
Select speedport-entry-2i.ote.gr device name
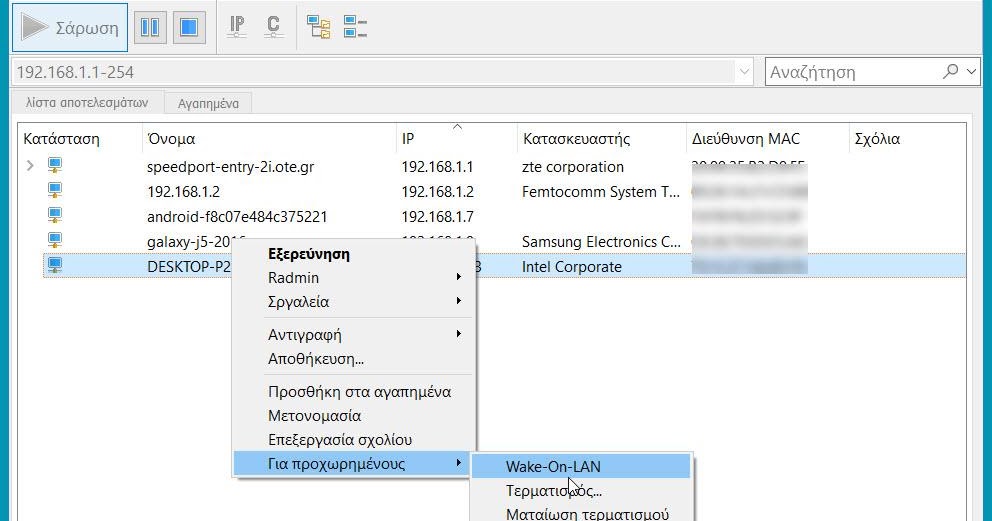pos(230,167)
